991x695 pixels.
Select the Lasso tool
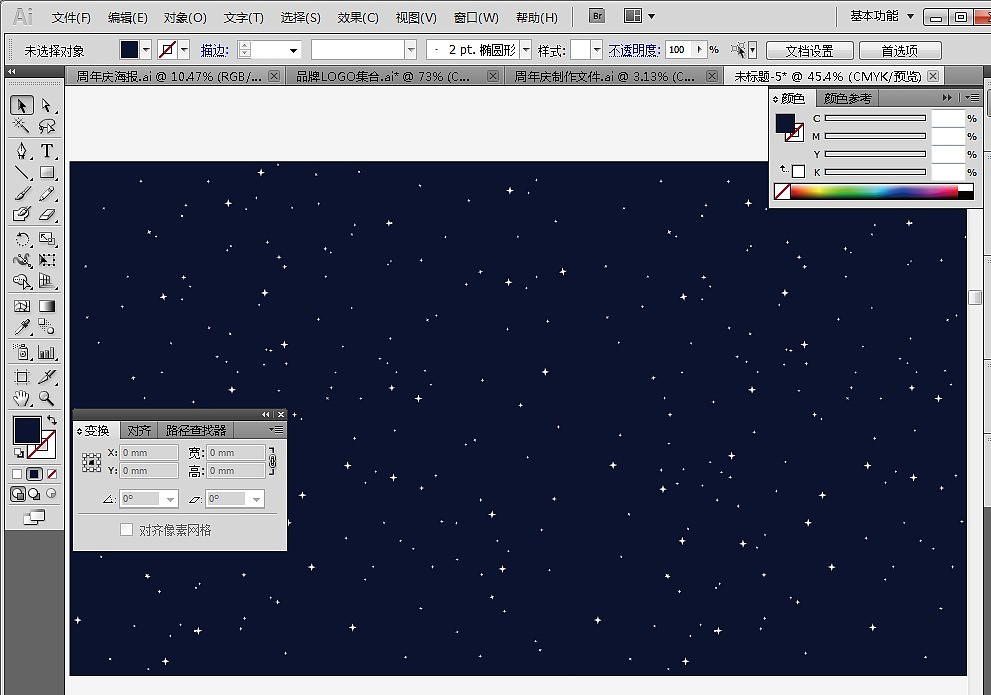point(47,126)
